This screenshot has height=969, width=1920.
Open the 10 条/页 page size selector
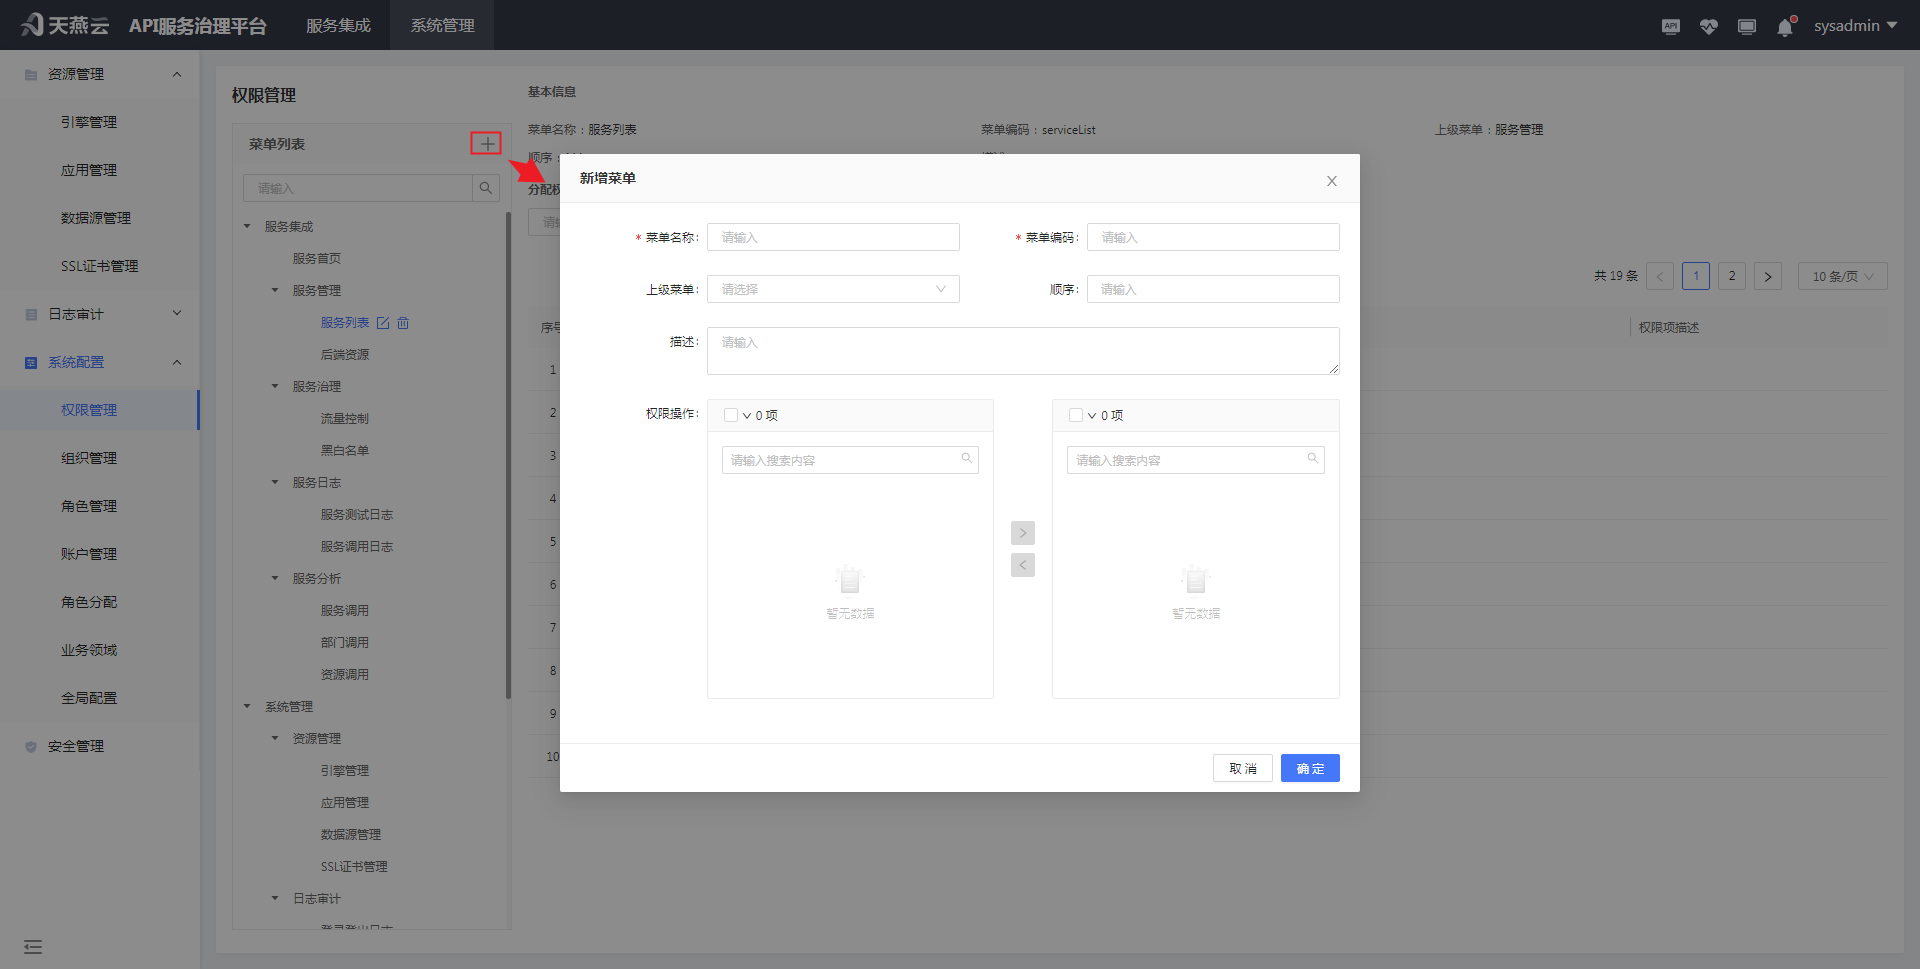click(x=1842, y=276)
